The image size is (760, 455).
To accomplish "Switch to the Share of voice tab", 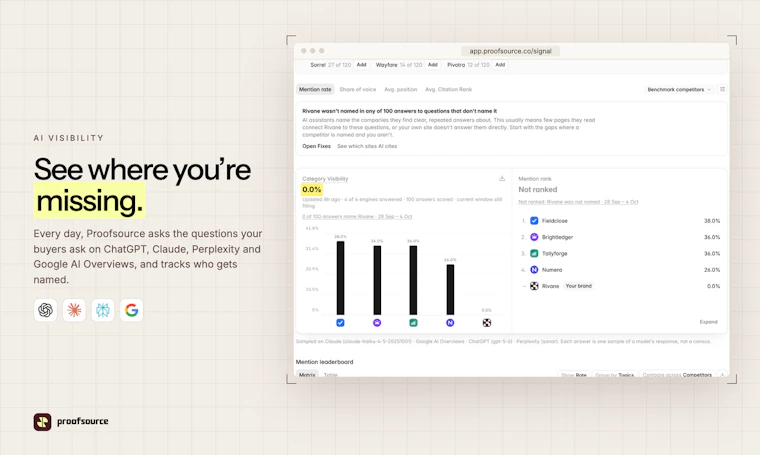I will pyautogui.click(x=358, y=90).
